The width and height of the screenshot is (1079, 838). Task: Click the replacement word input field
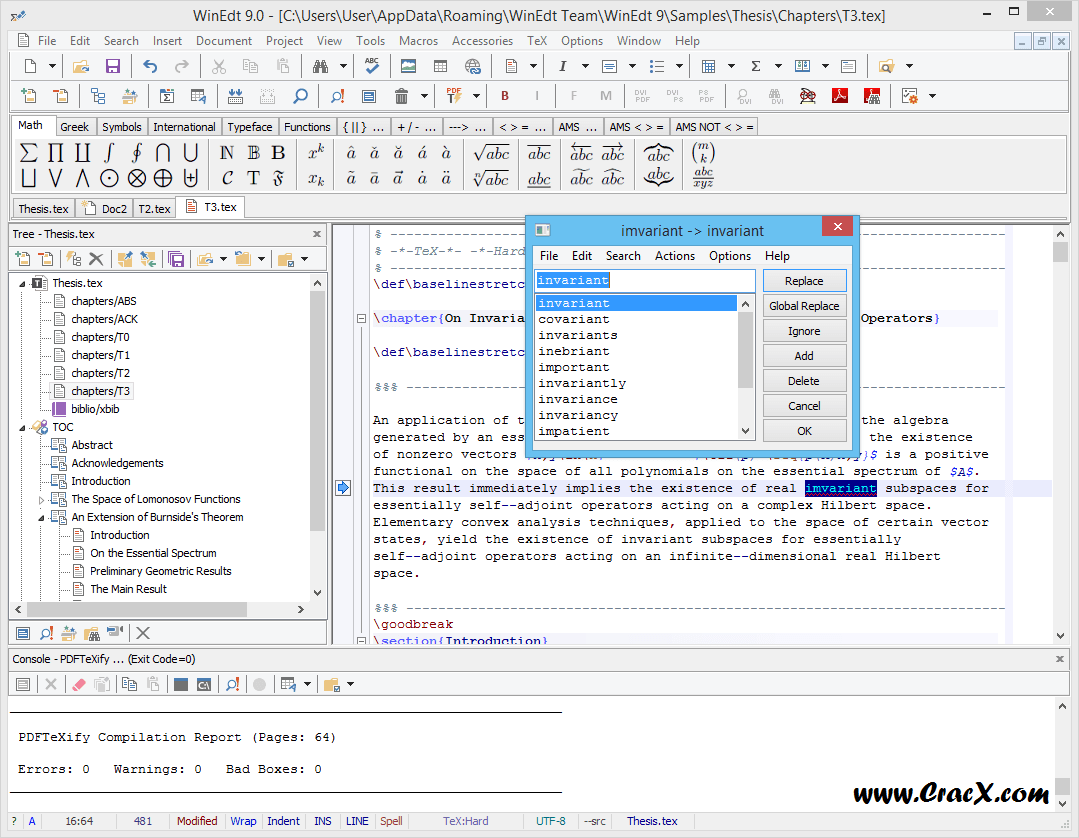point(645,280)
